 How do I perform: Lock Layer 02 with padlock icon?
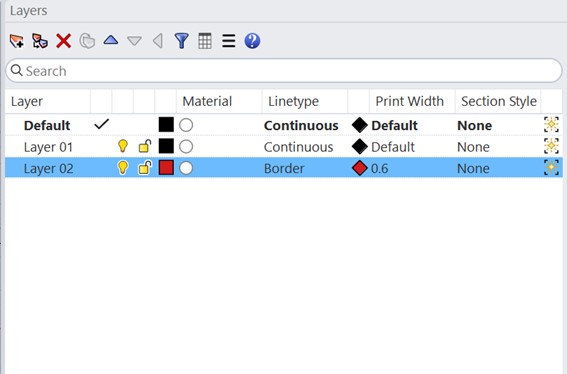pyautogui.click(x=145, y=168)
